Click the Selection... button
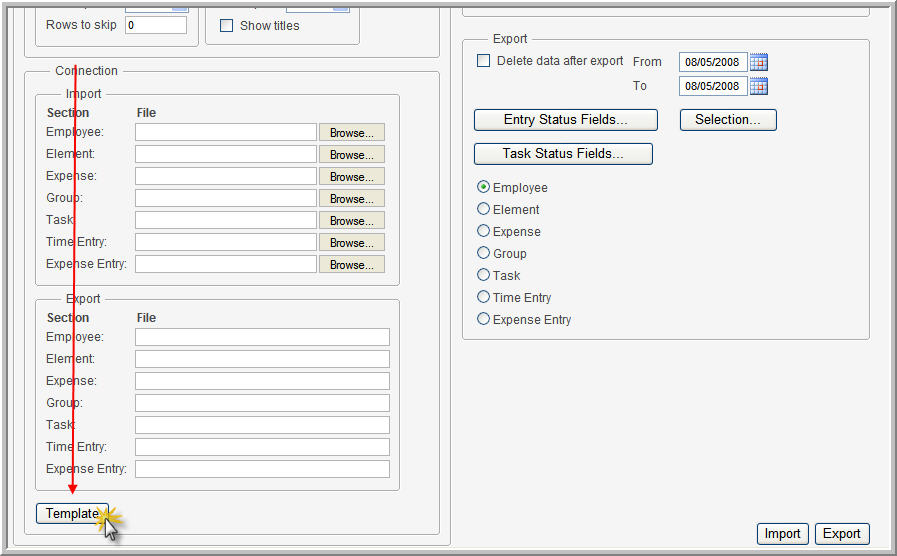The height and width of the screenshot is (556, 897). (x=728, y=120)
